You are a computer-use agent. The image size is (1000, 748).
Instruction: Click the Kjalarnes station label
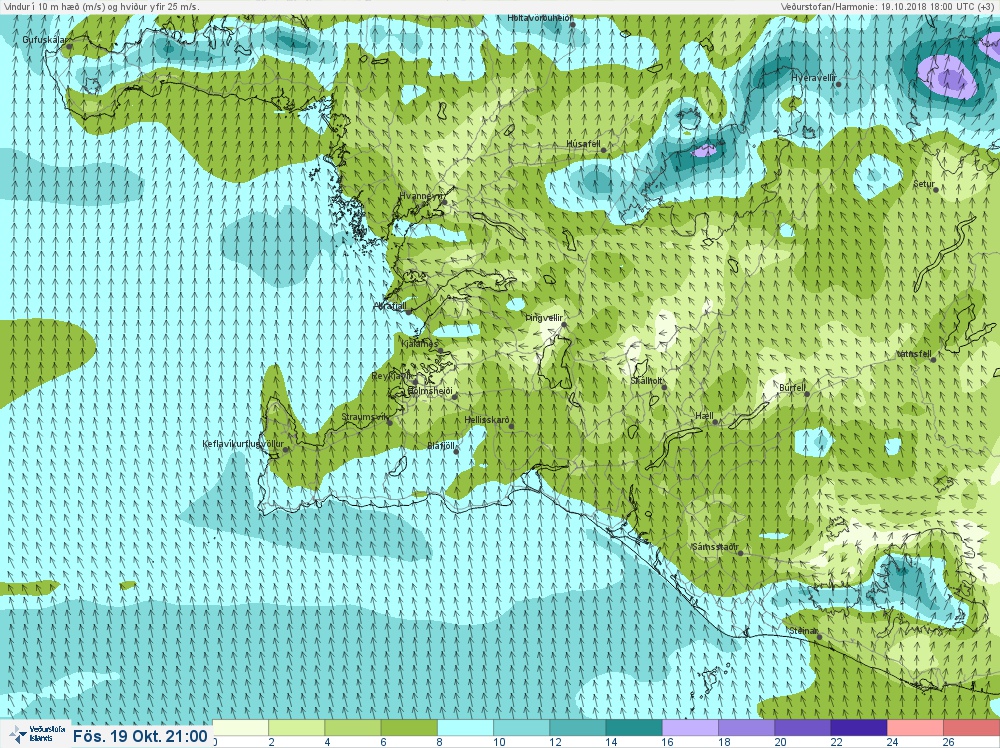click(420, 344)
